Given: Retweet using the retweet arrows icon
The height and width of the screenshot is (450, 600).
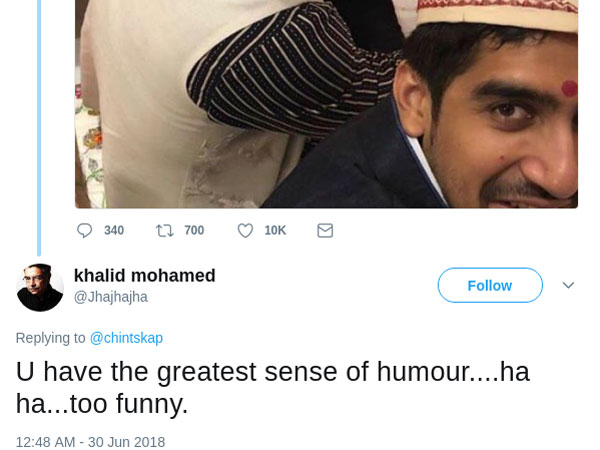Looking at the screenshot, I should pos(165,230).
